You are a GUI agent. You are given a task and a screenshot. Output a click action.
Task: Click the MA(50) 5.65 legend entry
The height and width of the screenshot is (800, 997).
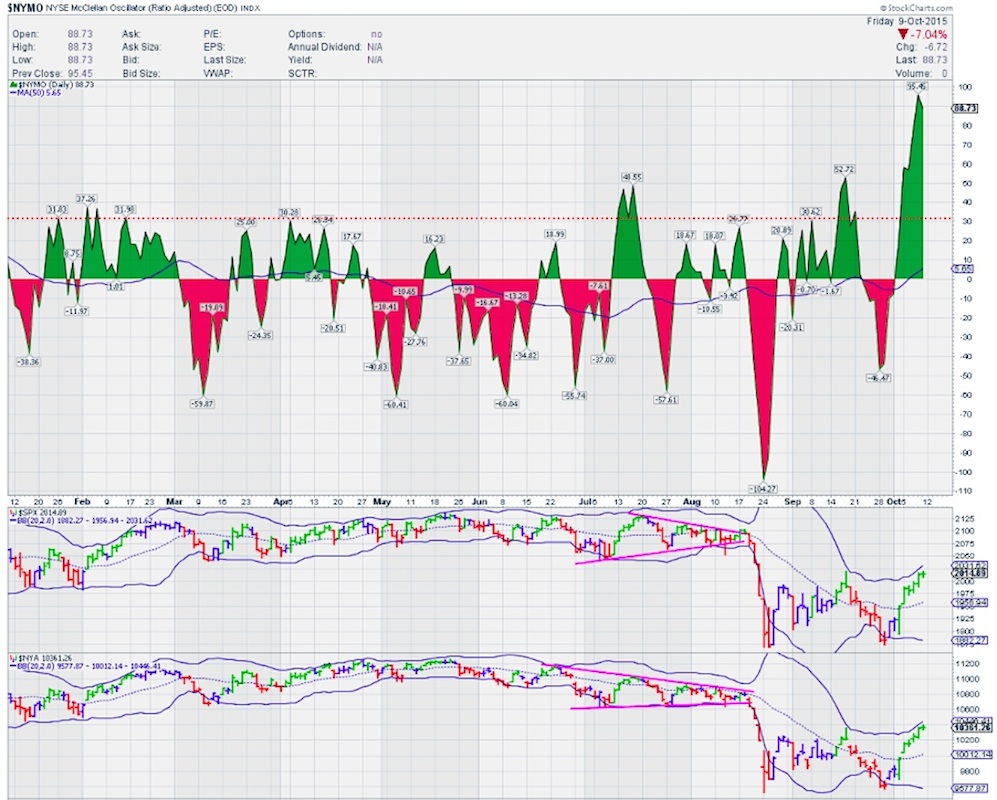[35, 92]
